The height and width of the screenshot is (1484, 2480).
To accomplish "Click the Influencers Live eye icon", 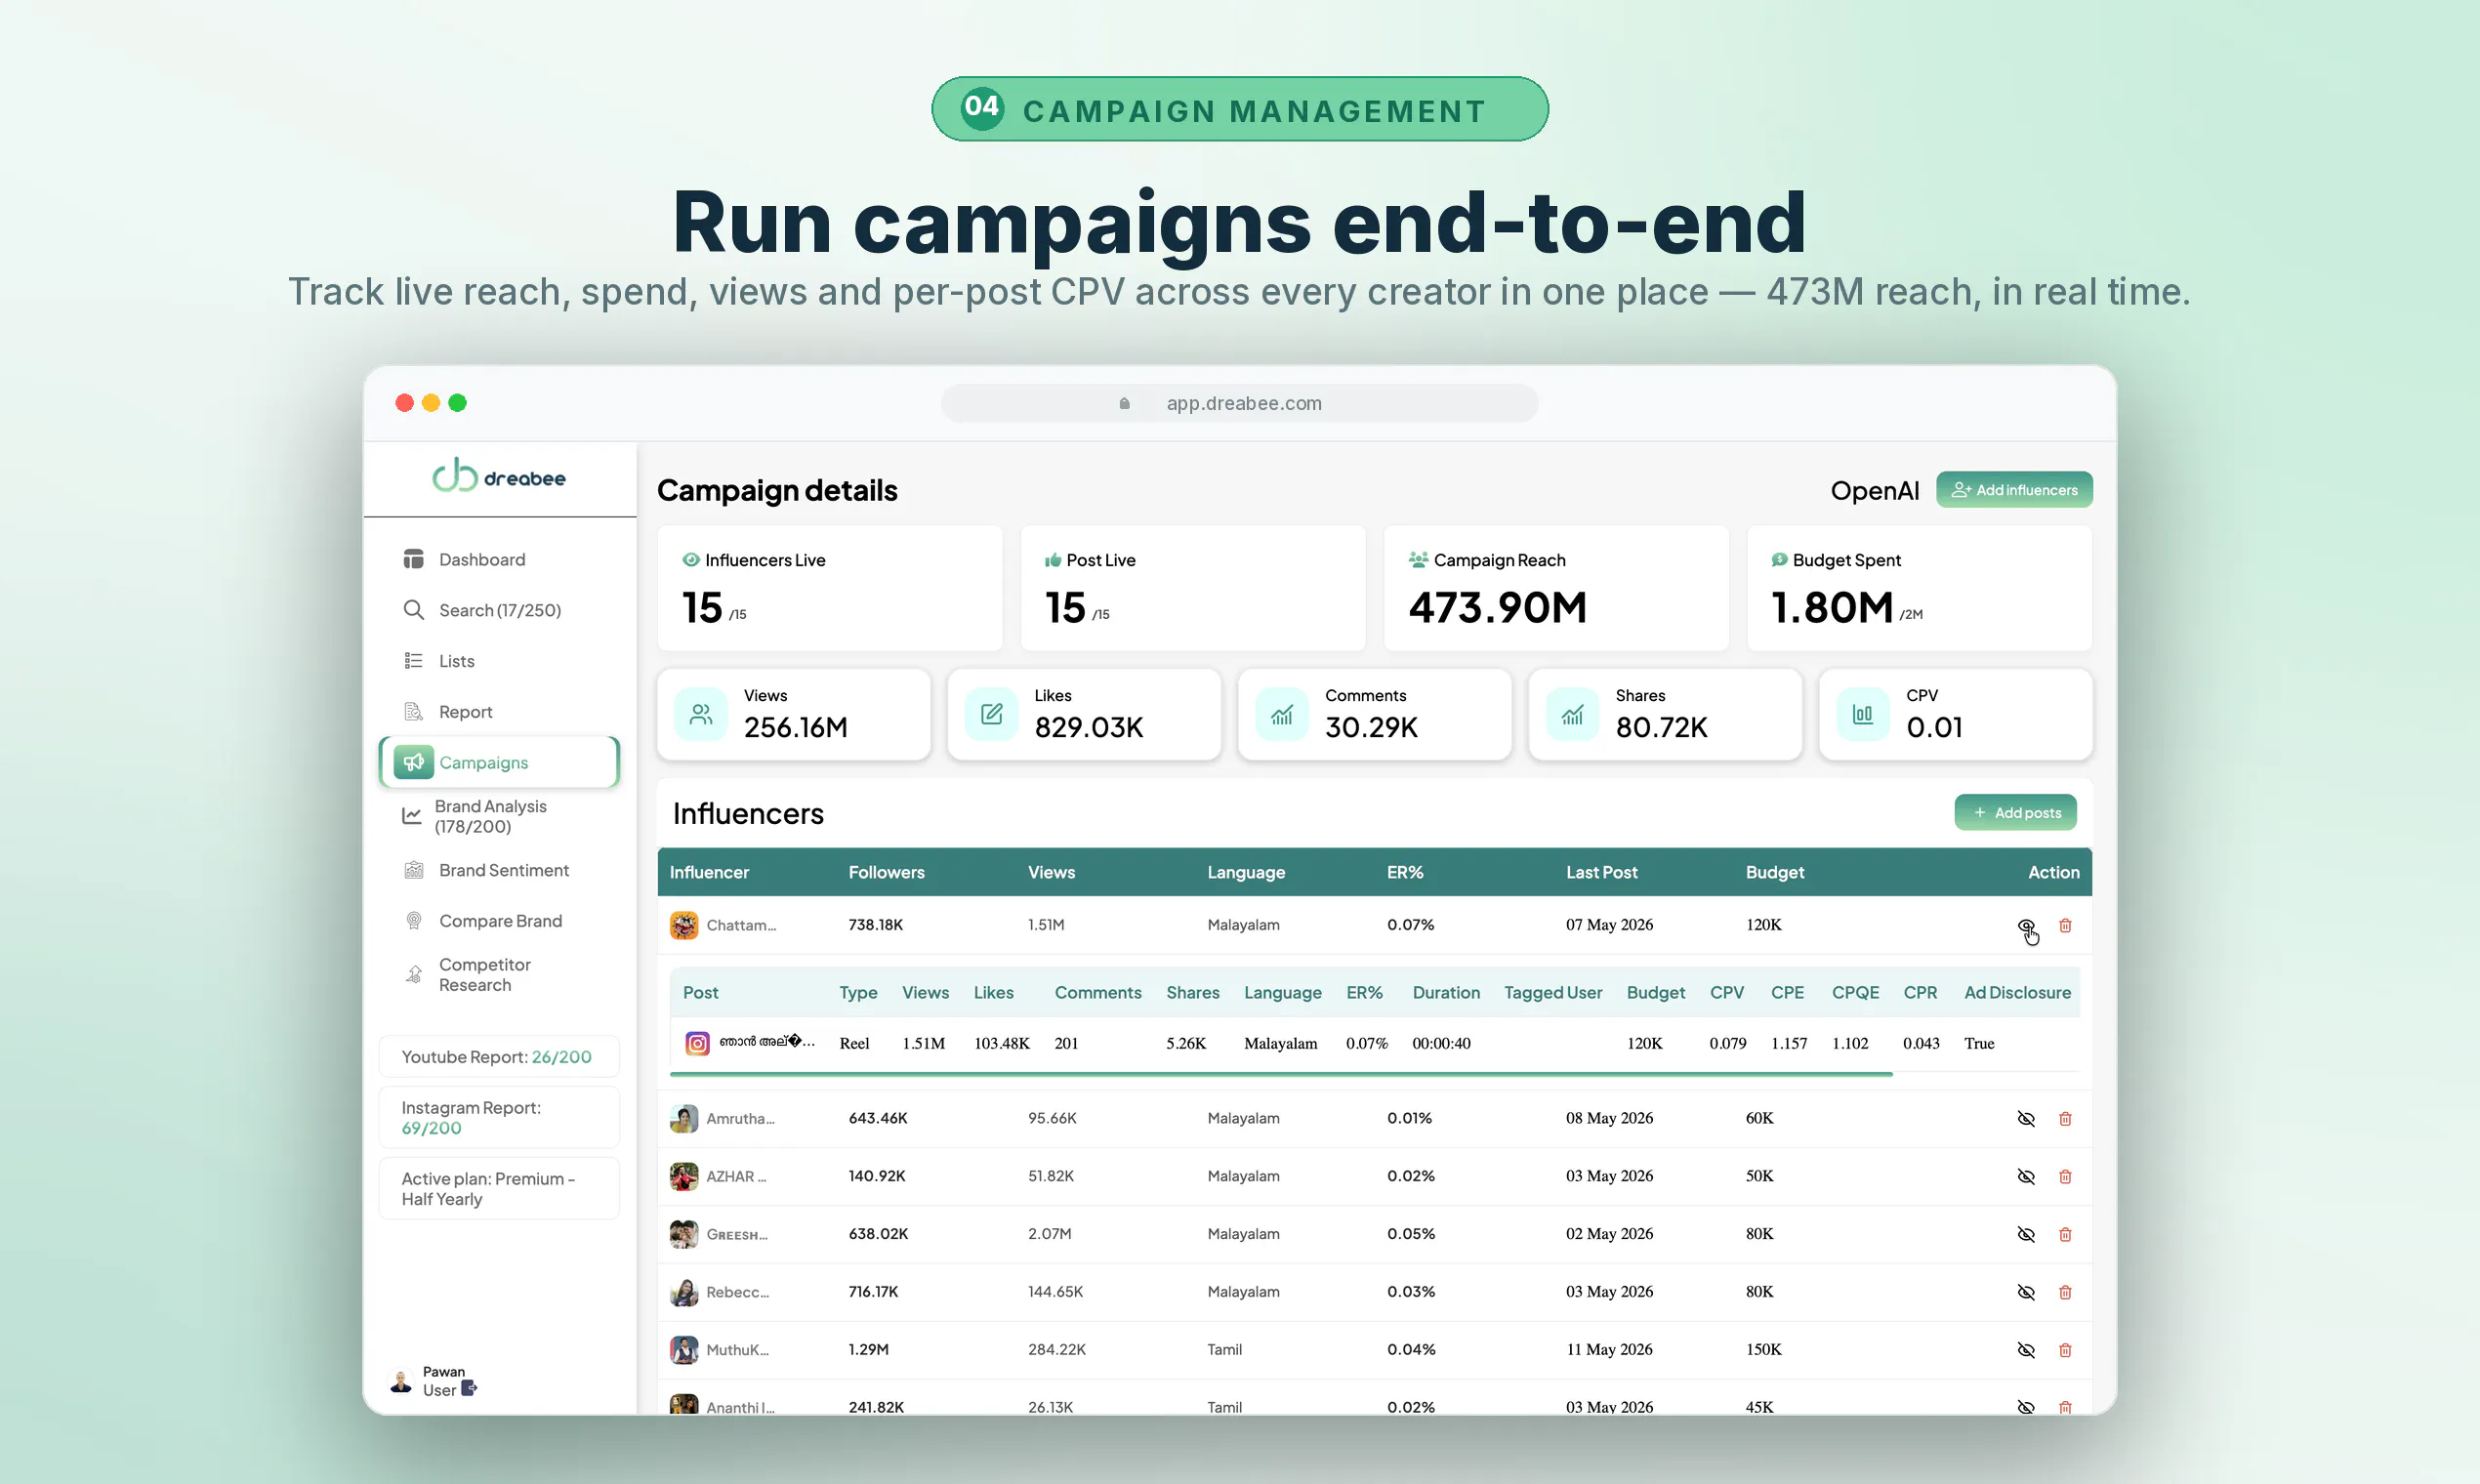I will 691,560.
